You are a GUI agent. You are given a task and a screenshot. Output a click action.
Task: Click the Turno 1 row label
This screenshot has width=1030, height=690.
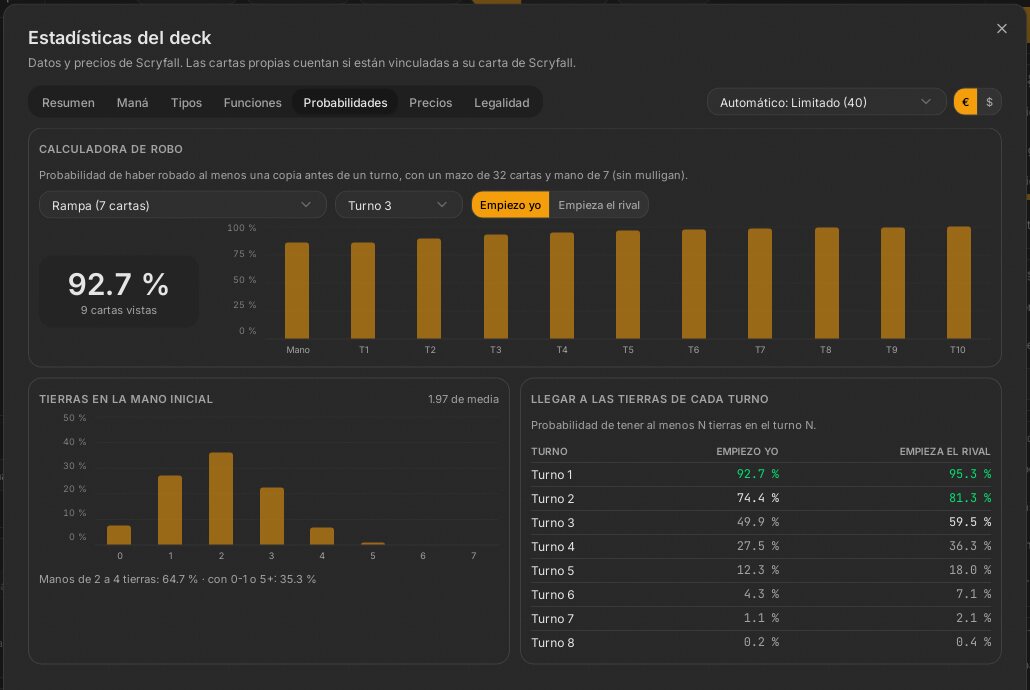pyautogui.click(x=552, y=474)
